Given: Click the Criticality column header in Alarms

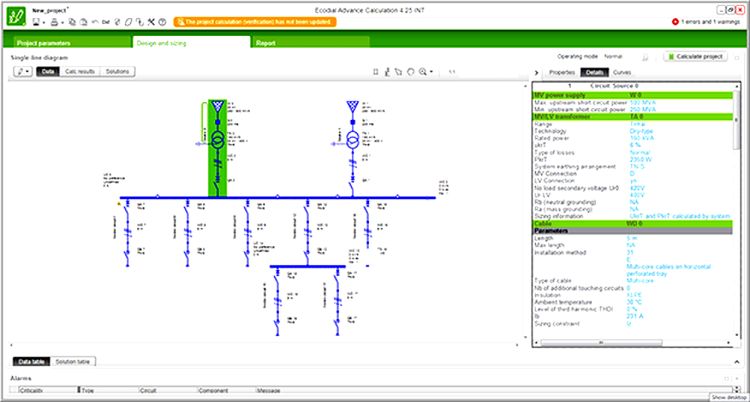Looking at the screenshot, I should click(x=46, y=391).
